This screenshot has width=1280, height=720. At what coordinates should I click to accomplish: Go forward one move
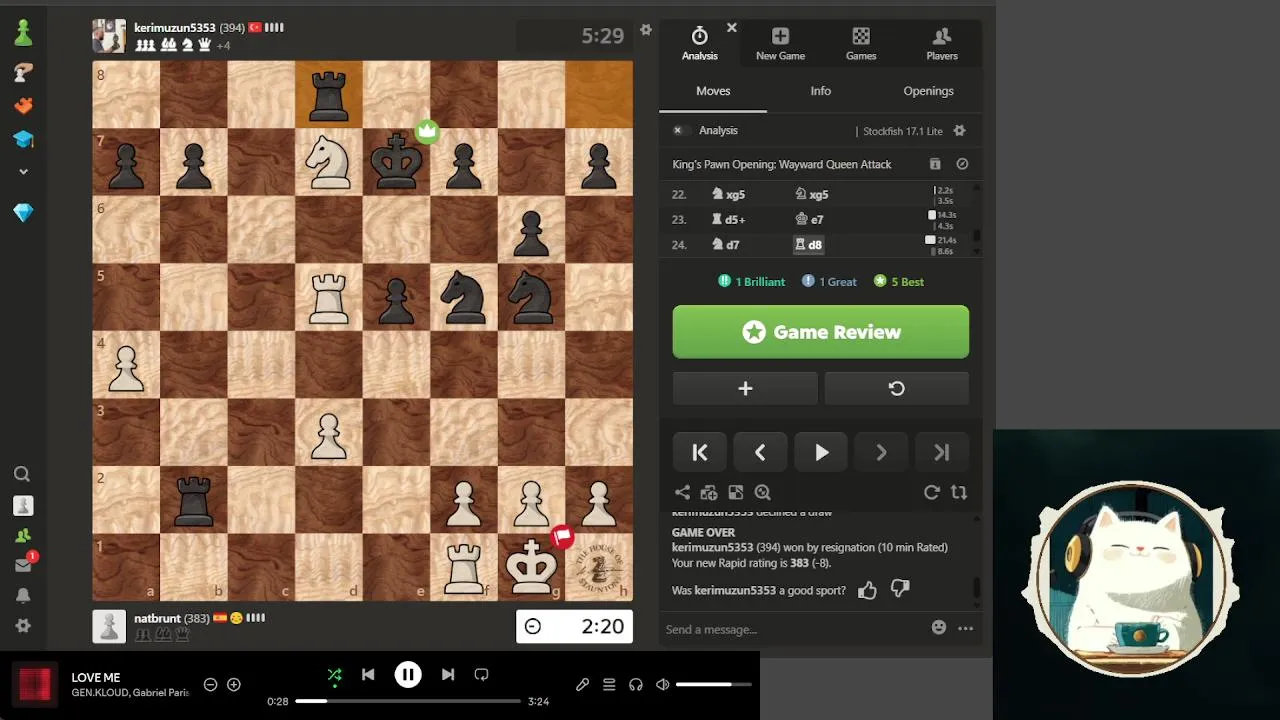click(x=881, y=453)
